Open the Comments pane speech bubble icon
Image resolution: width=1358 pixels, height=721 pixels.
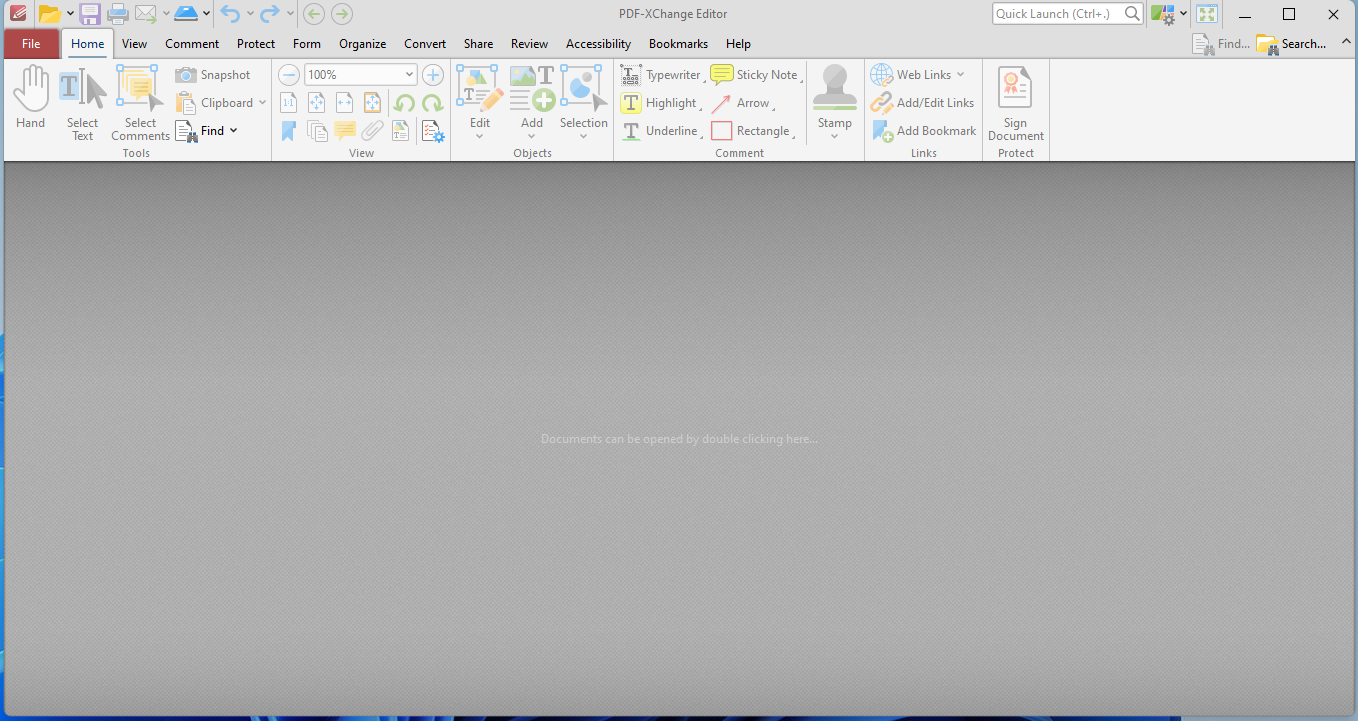345,131
